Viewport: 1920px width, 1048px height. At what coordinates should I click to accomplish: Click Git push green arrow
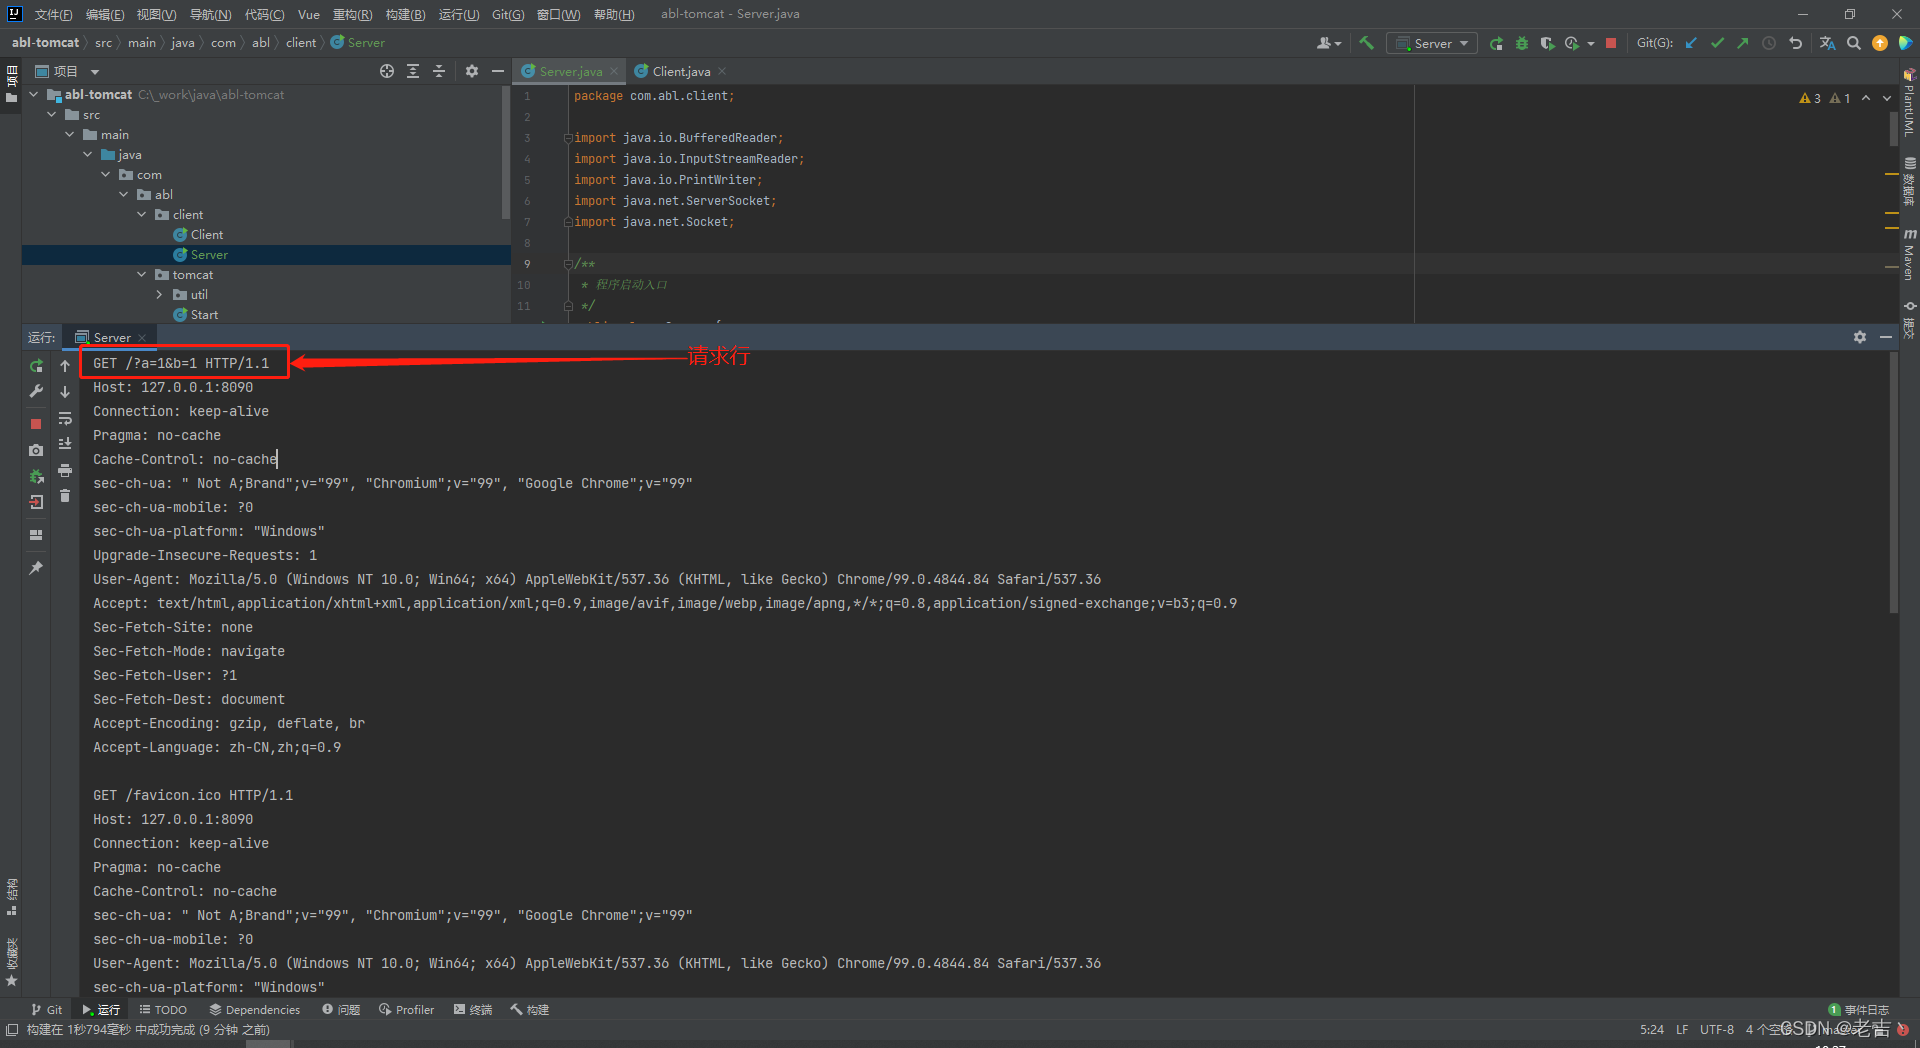[x=1743, y=43]
